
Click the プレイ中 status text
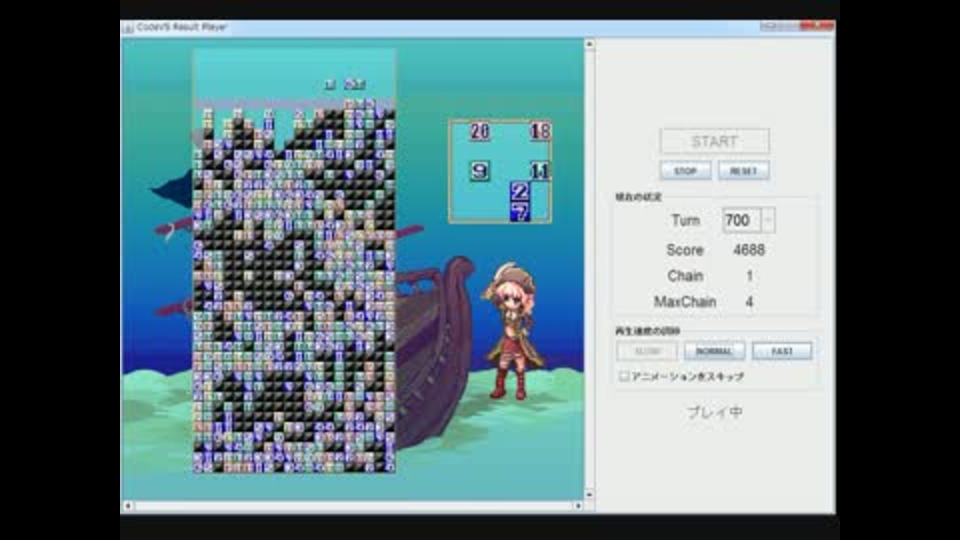pos(714,413)
